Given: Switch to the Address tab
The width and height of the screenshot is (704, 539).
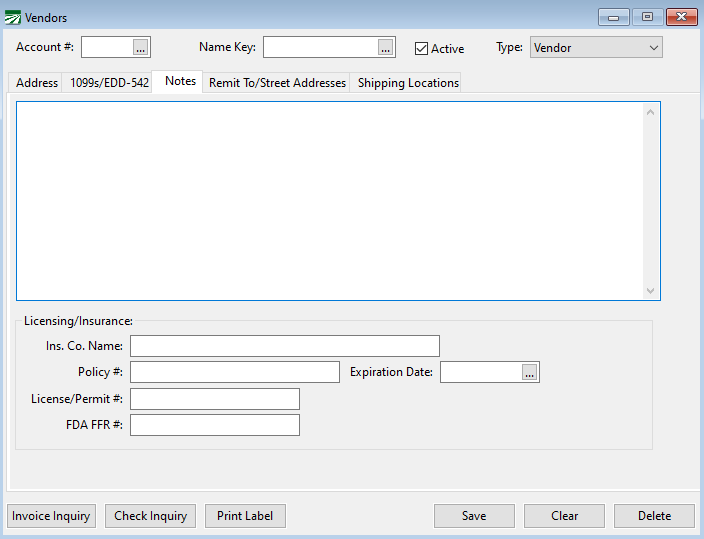Looking at the screenshot, I should (x=37, y=83).
